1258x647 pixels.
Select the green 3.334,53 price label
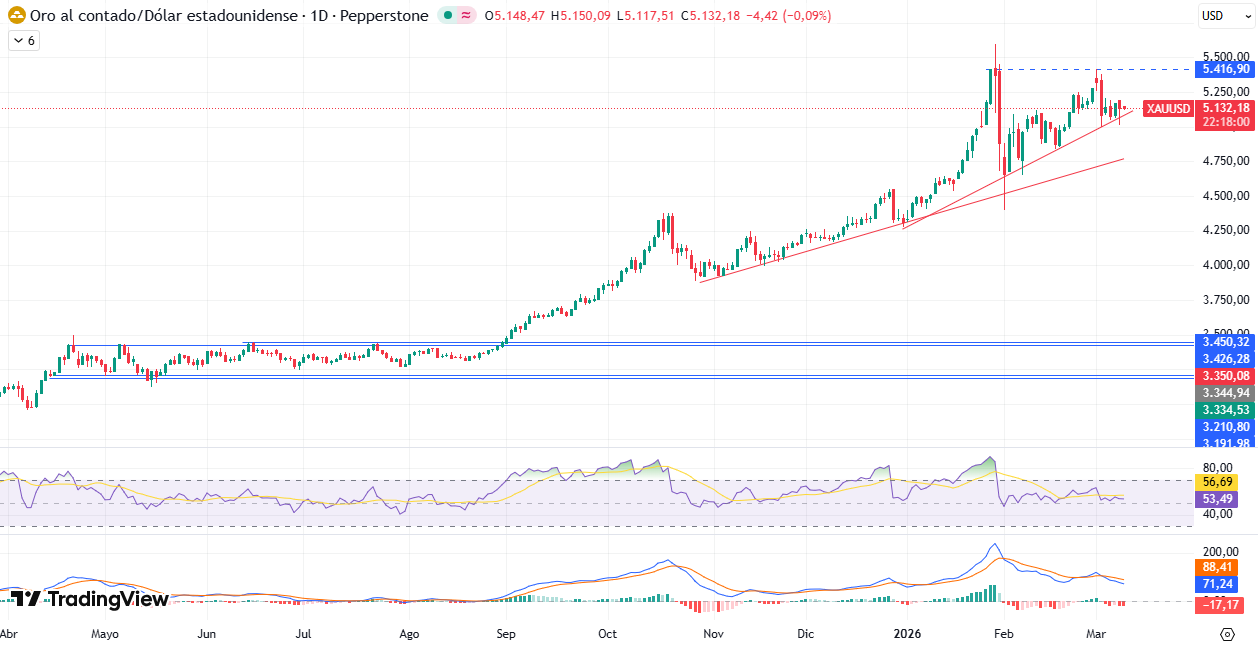click(x=1225, y=410)
